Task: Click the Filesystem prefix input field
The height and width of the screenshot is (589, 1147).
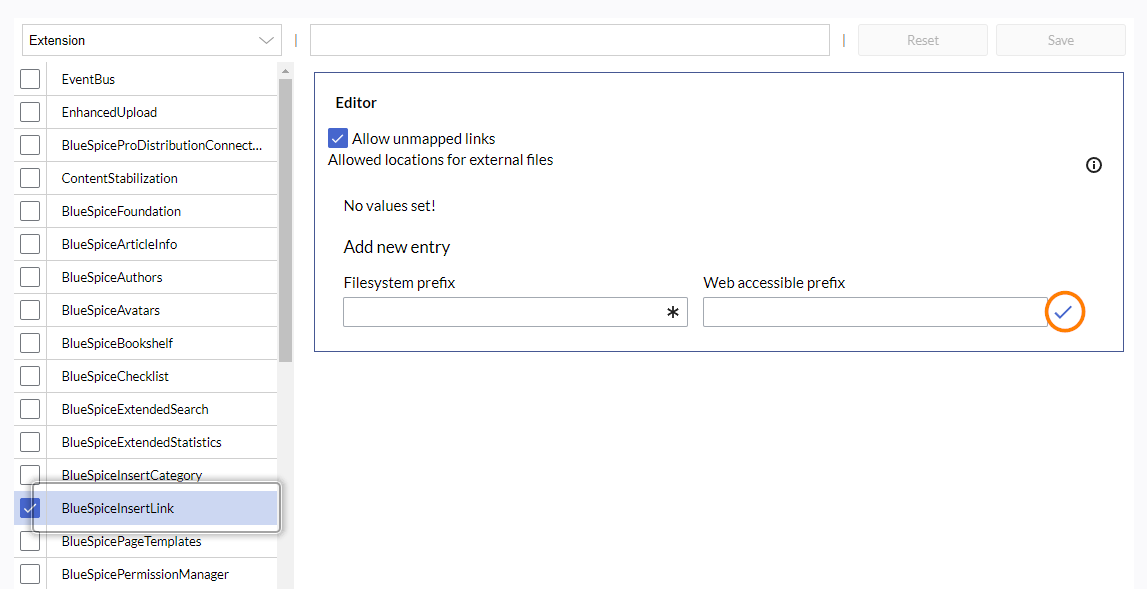Action: click(504, 313)
